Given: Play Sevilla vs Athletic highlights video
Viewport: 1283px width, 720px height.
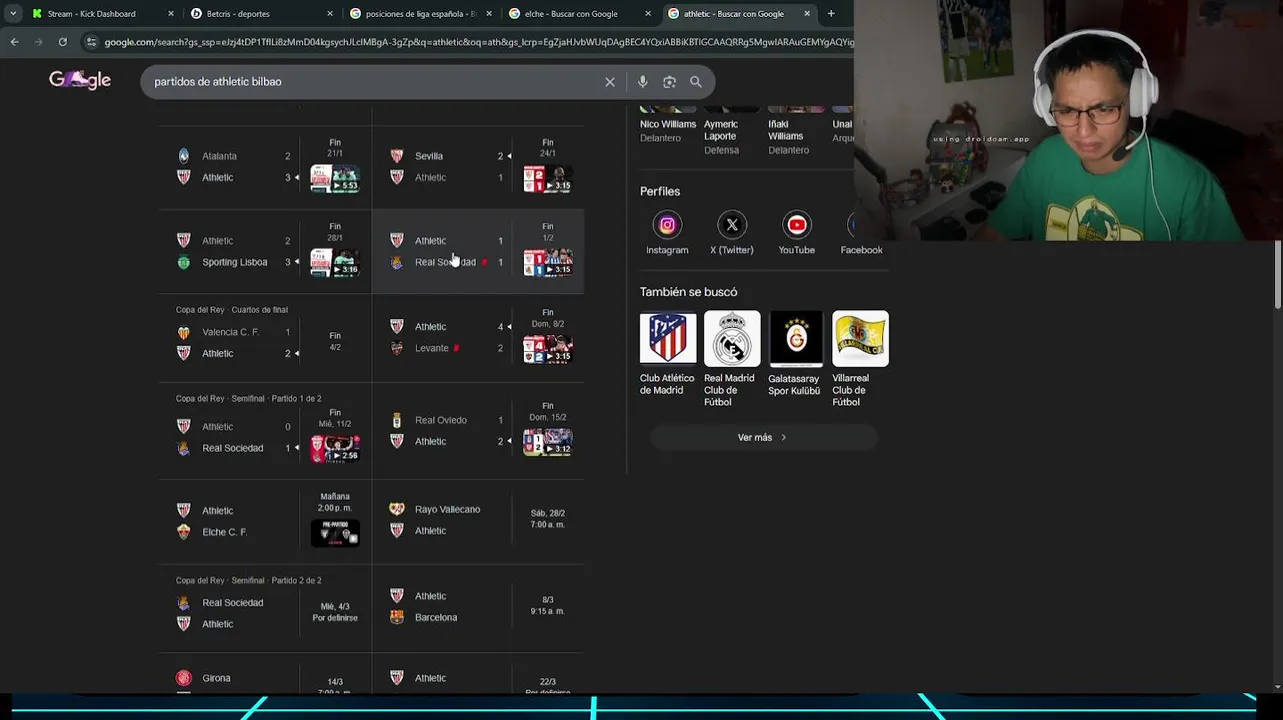Looking at the screenshot, I should (548, 180).
